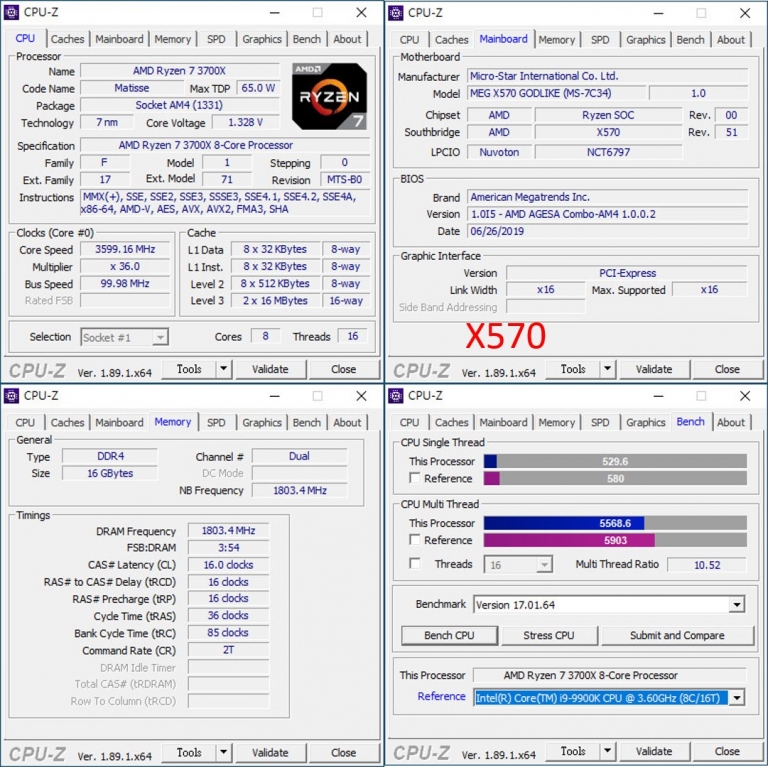Image resolution: width=768 pixels, height=767 pixels.
Task: Click Submit and Compare button
Action: 677,635
